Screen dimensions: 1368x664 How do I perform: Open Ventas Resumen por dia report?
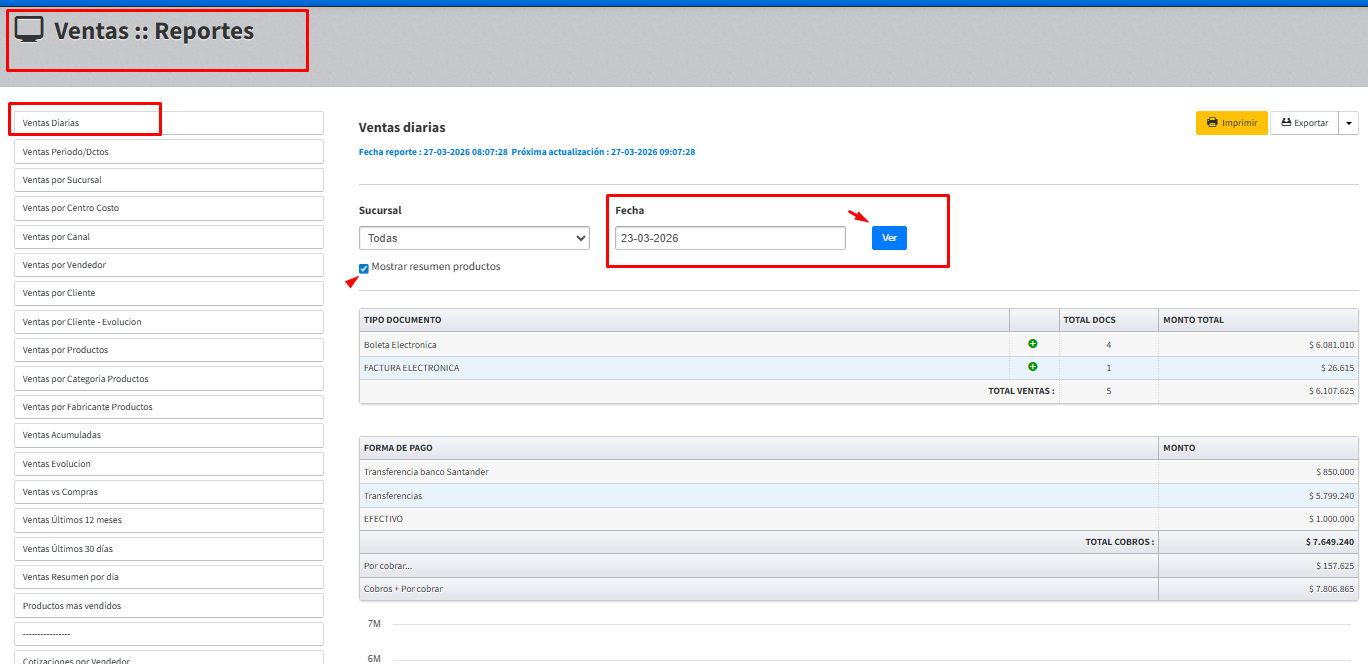(168, 577)
